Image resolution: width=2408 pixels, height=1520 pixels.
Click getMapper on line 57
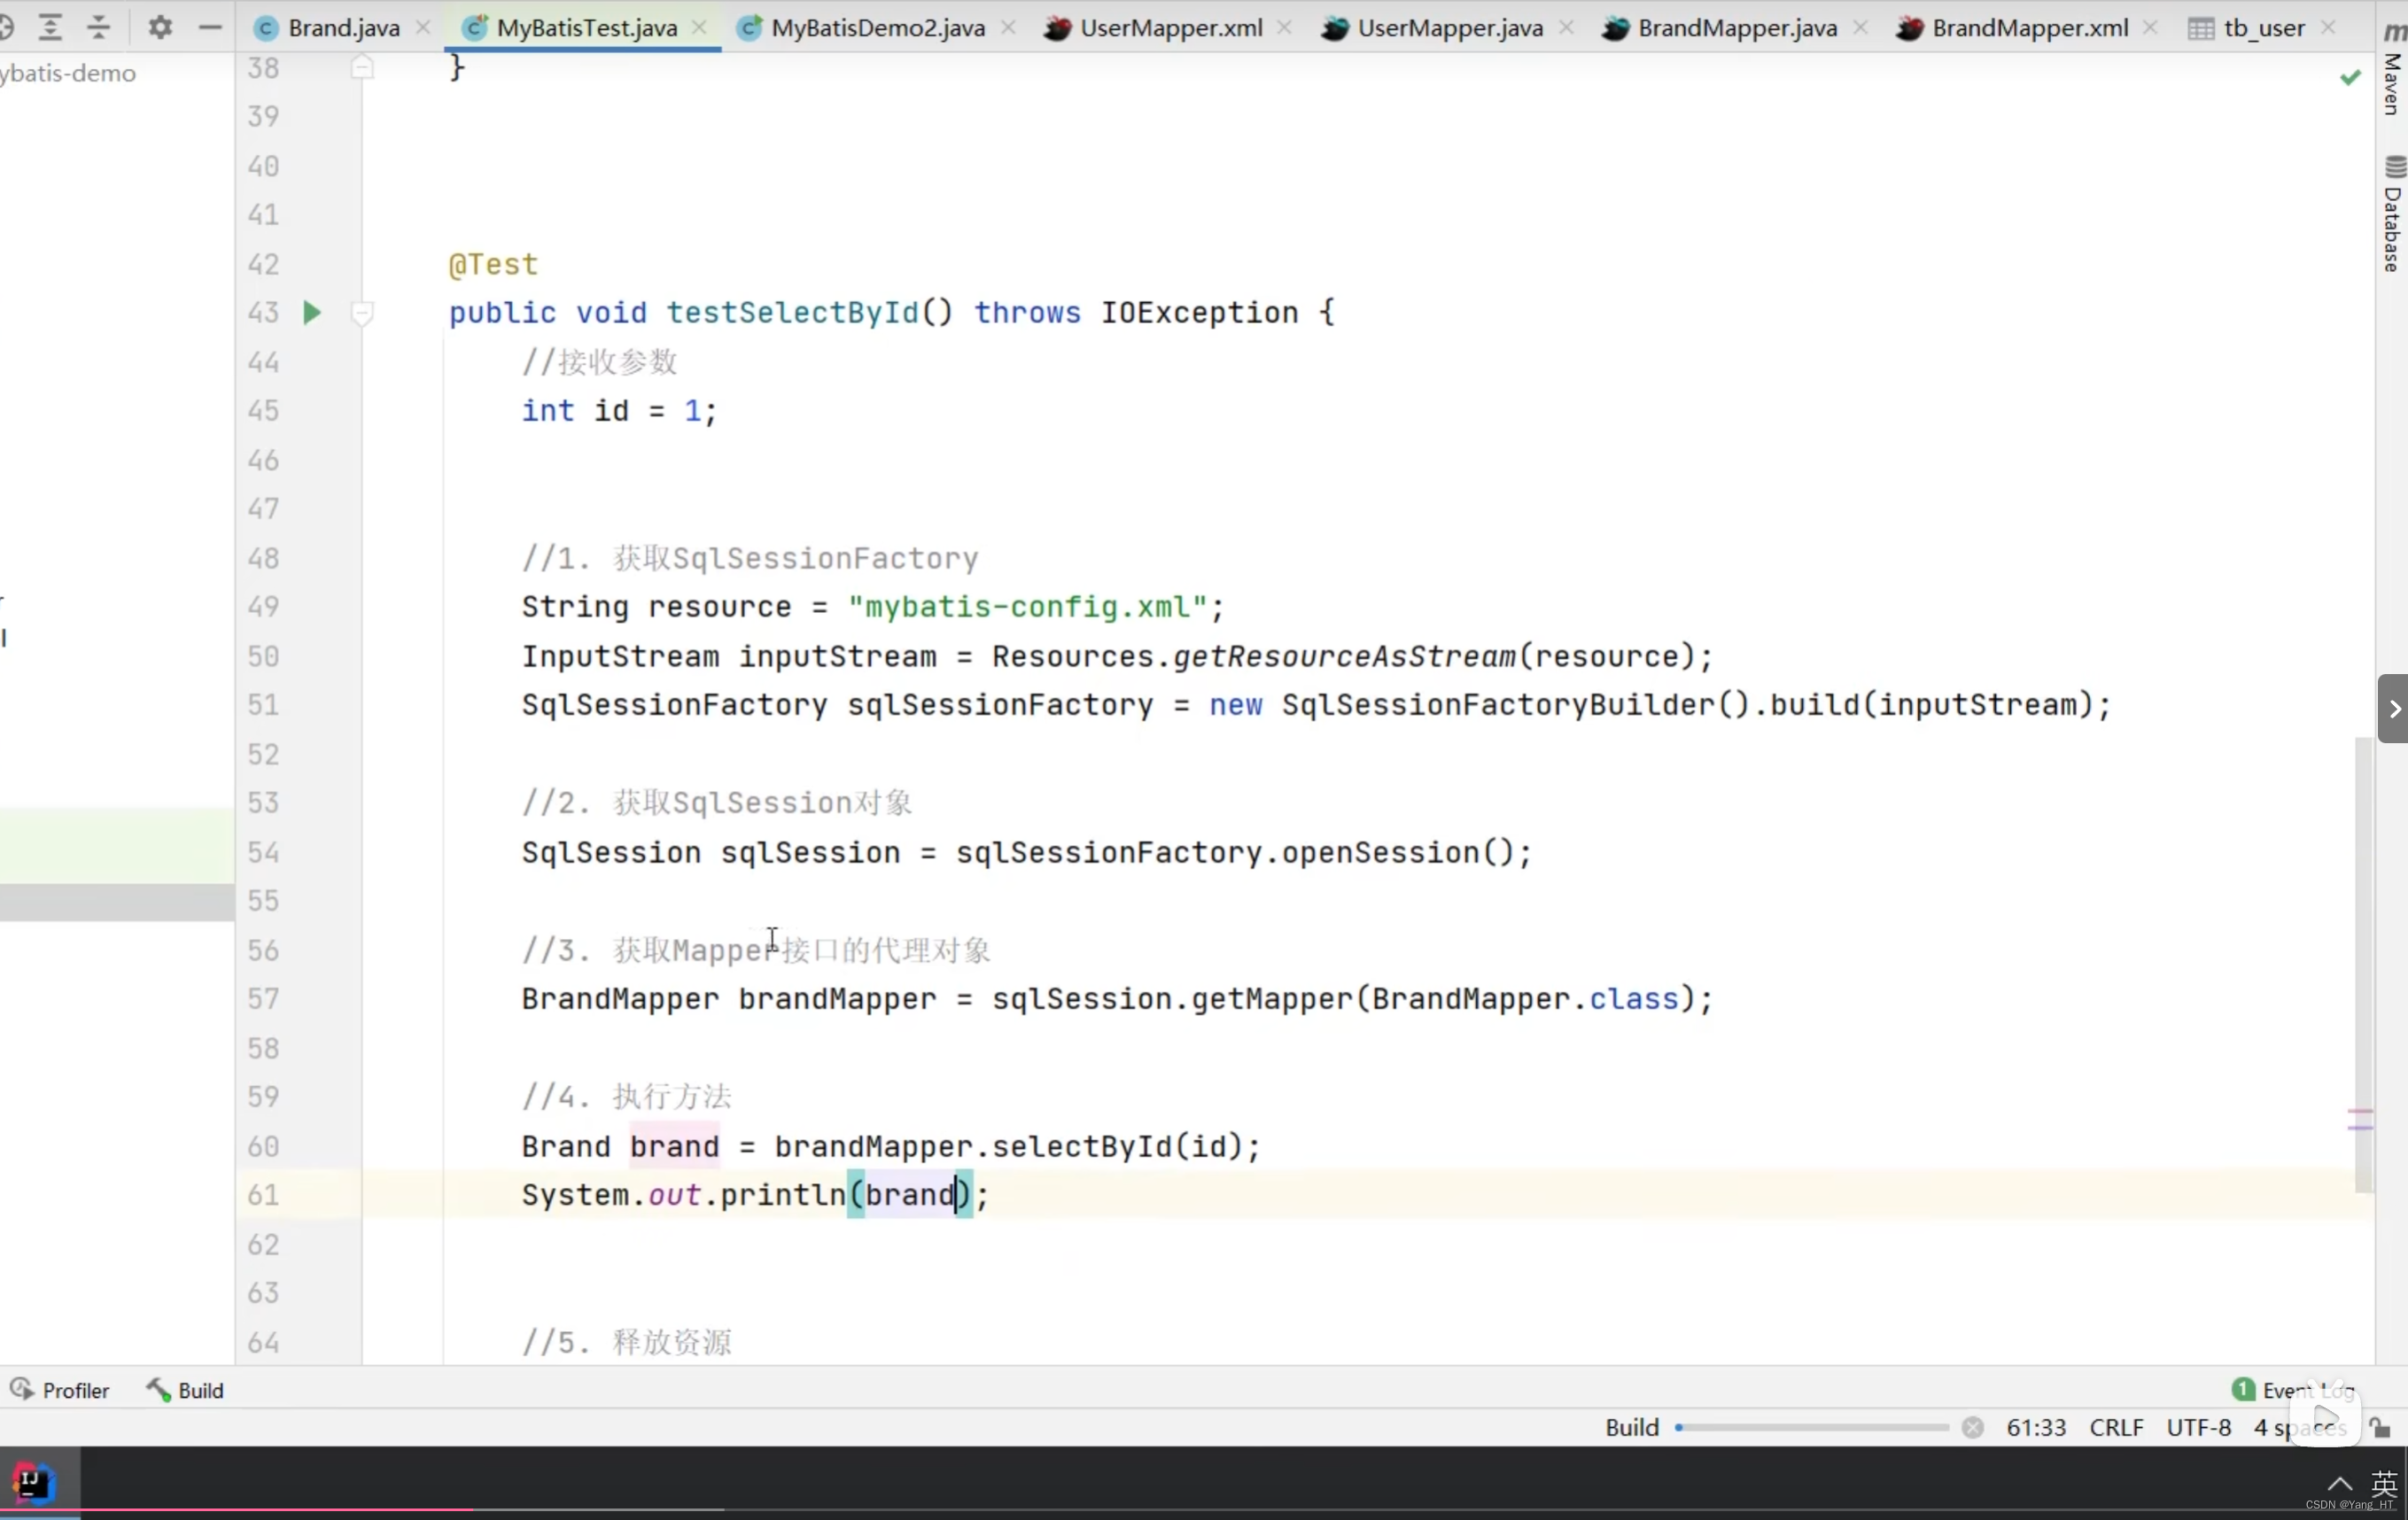(x=1271, y=999)
